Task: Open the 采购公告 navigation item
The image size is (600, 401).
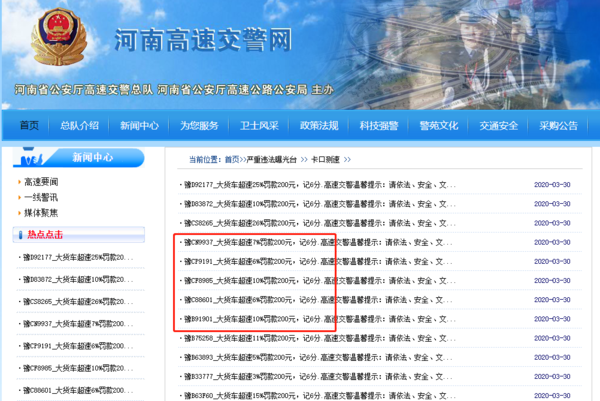Action: point(558,126)
